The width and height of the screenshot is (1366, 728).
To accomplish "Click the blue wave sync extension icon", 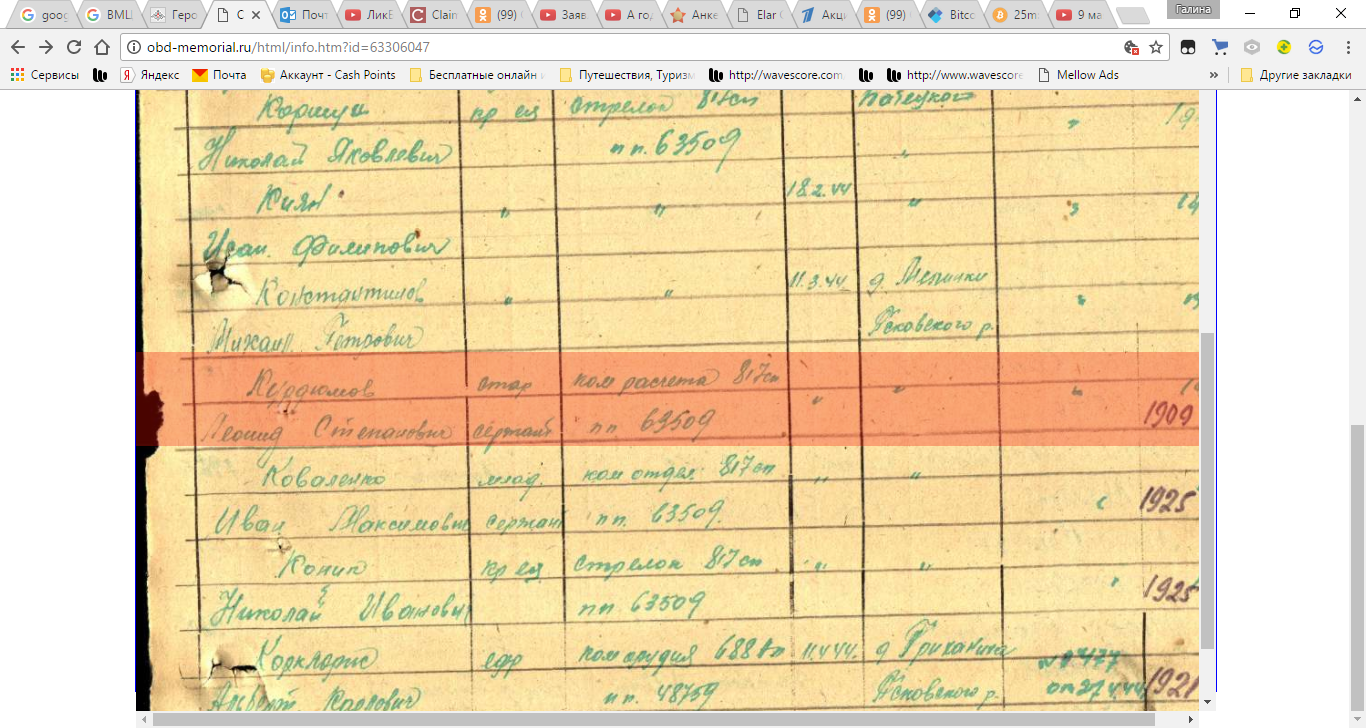I will tap(1316, 47).
